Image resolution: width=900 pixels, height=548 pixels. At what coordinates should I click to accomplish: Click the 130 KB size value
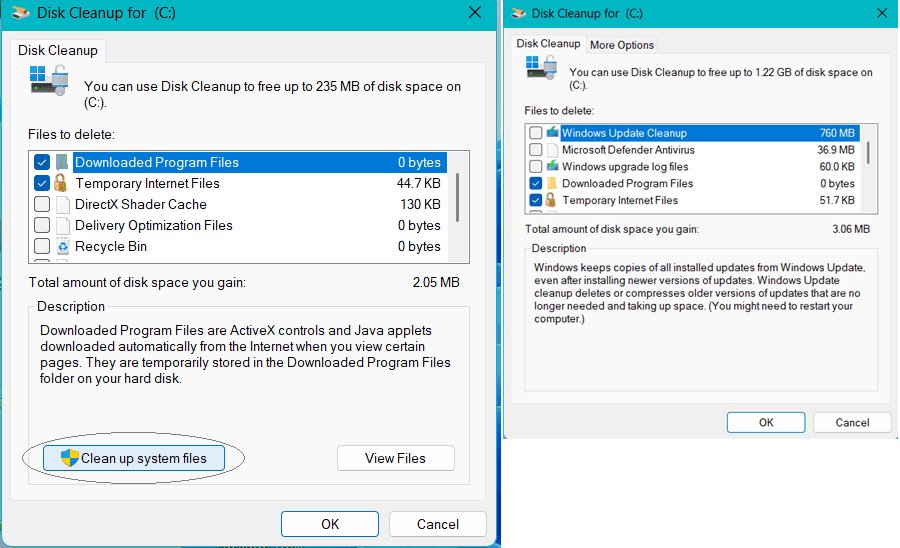(x=420, y=204)
